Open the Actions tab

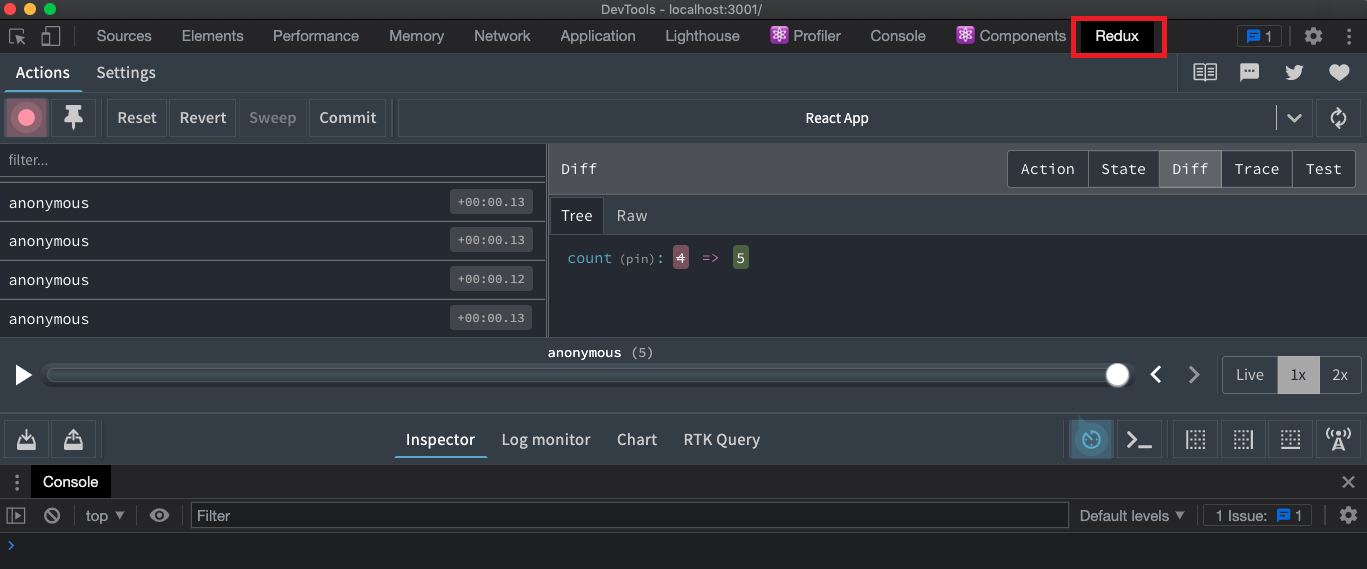pos(43,73)
